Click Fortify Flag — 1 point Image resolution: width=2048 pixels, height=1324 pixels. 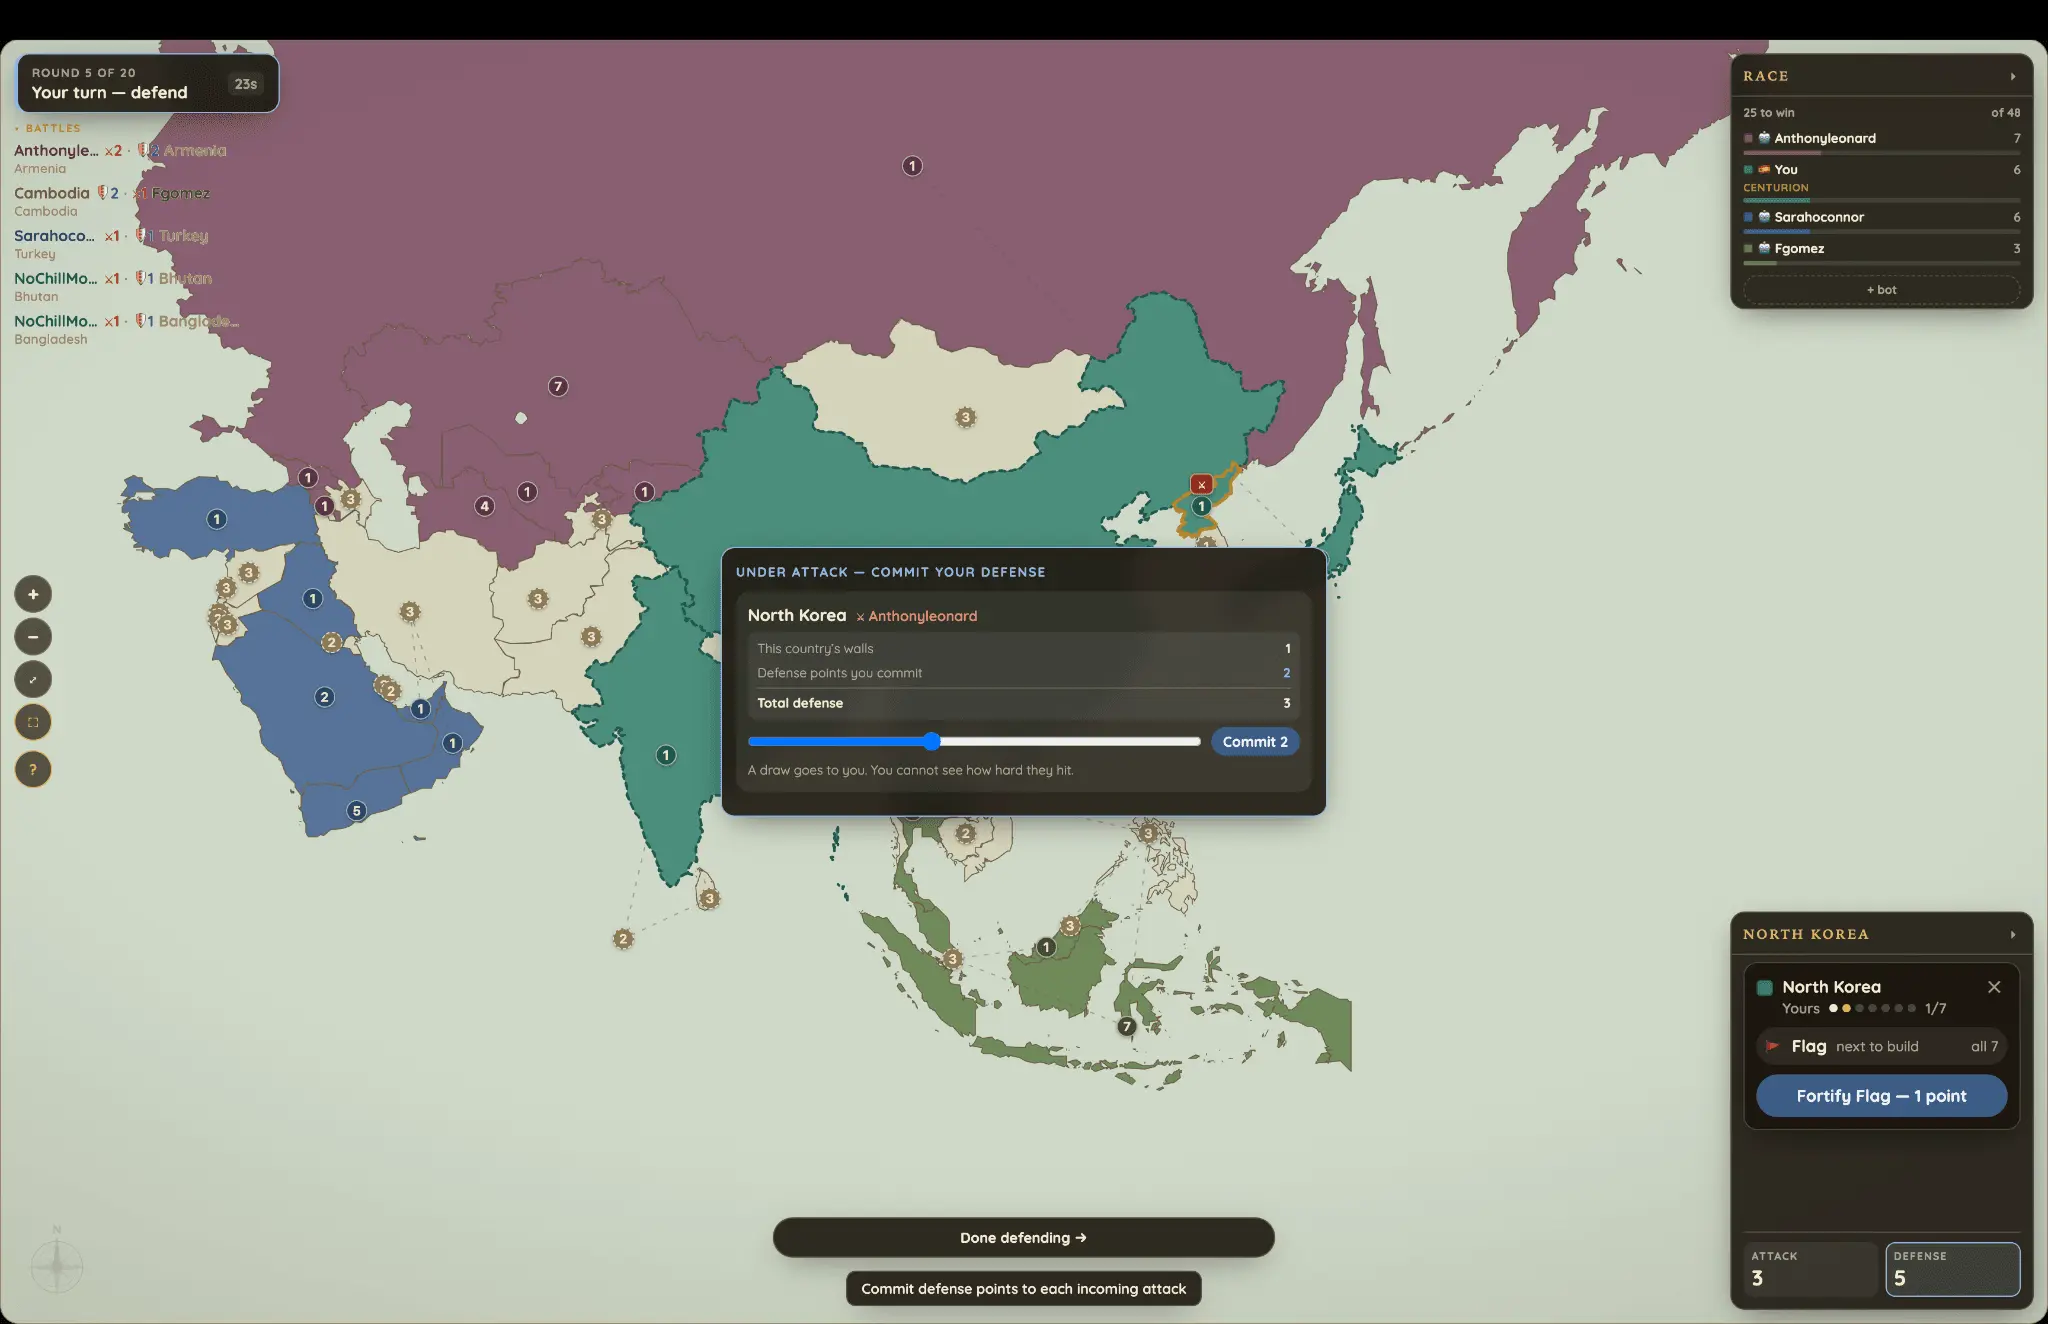(x=1881, y=1096)
